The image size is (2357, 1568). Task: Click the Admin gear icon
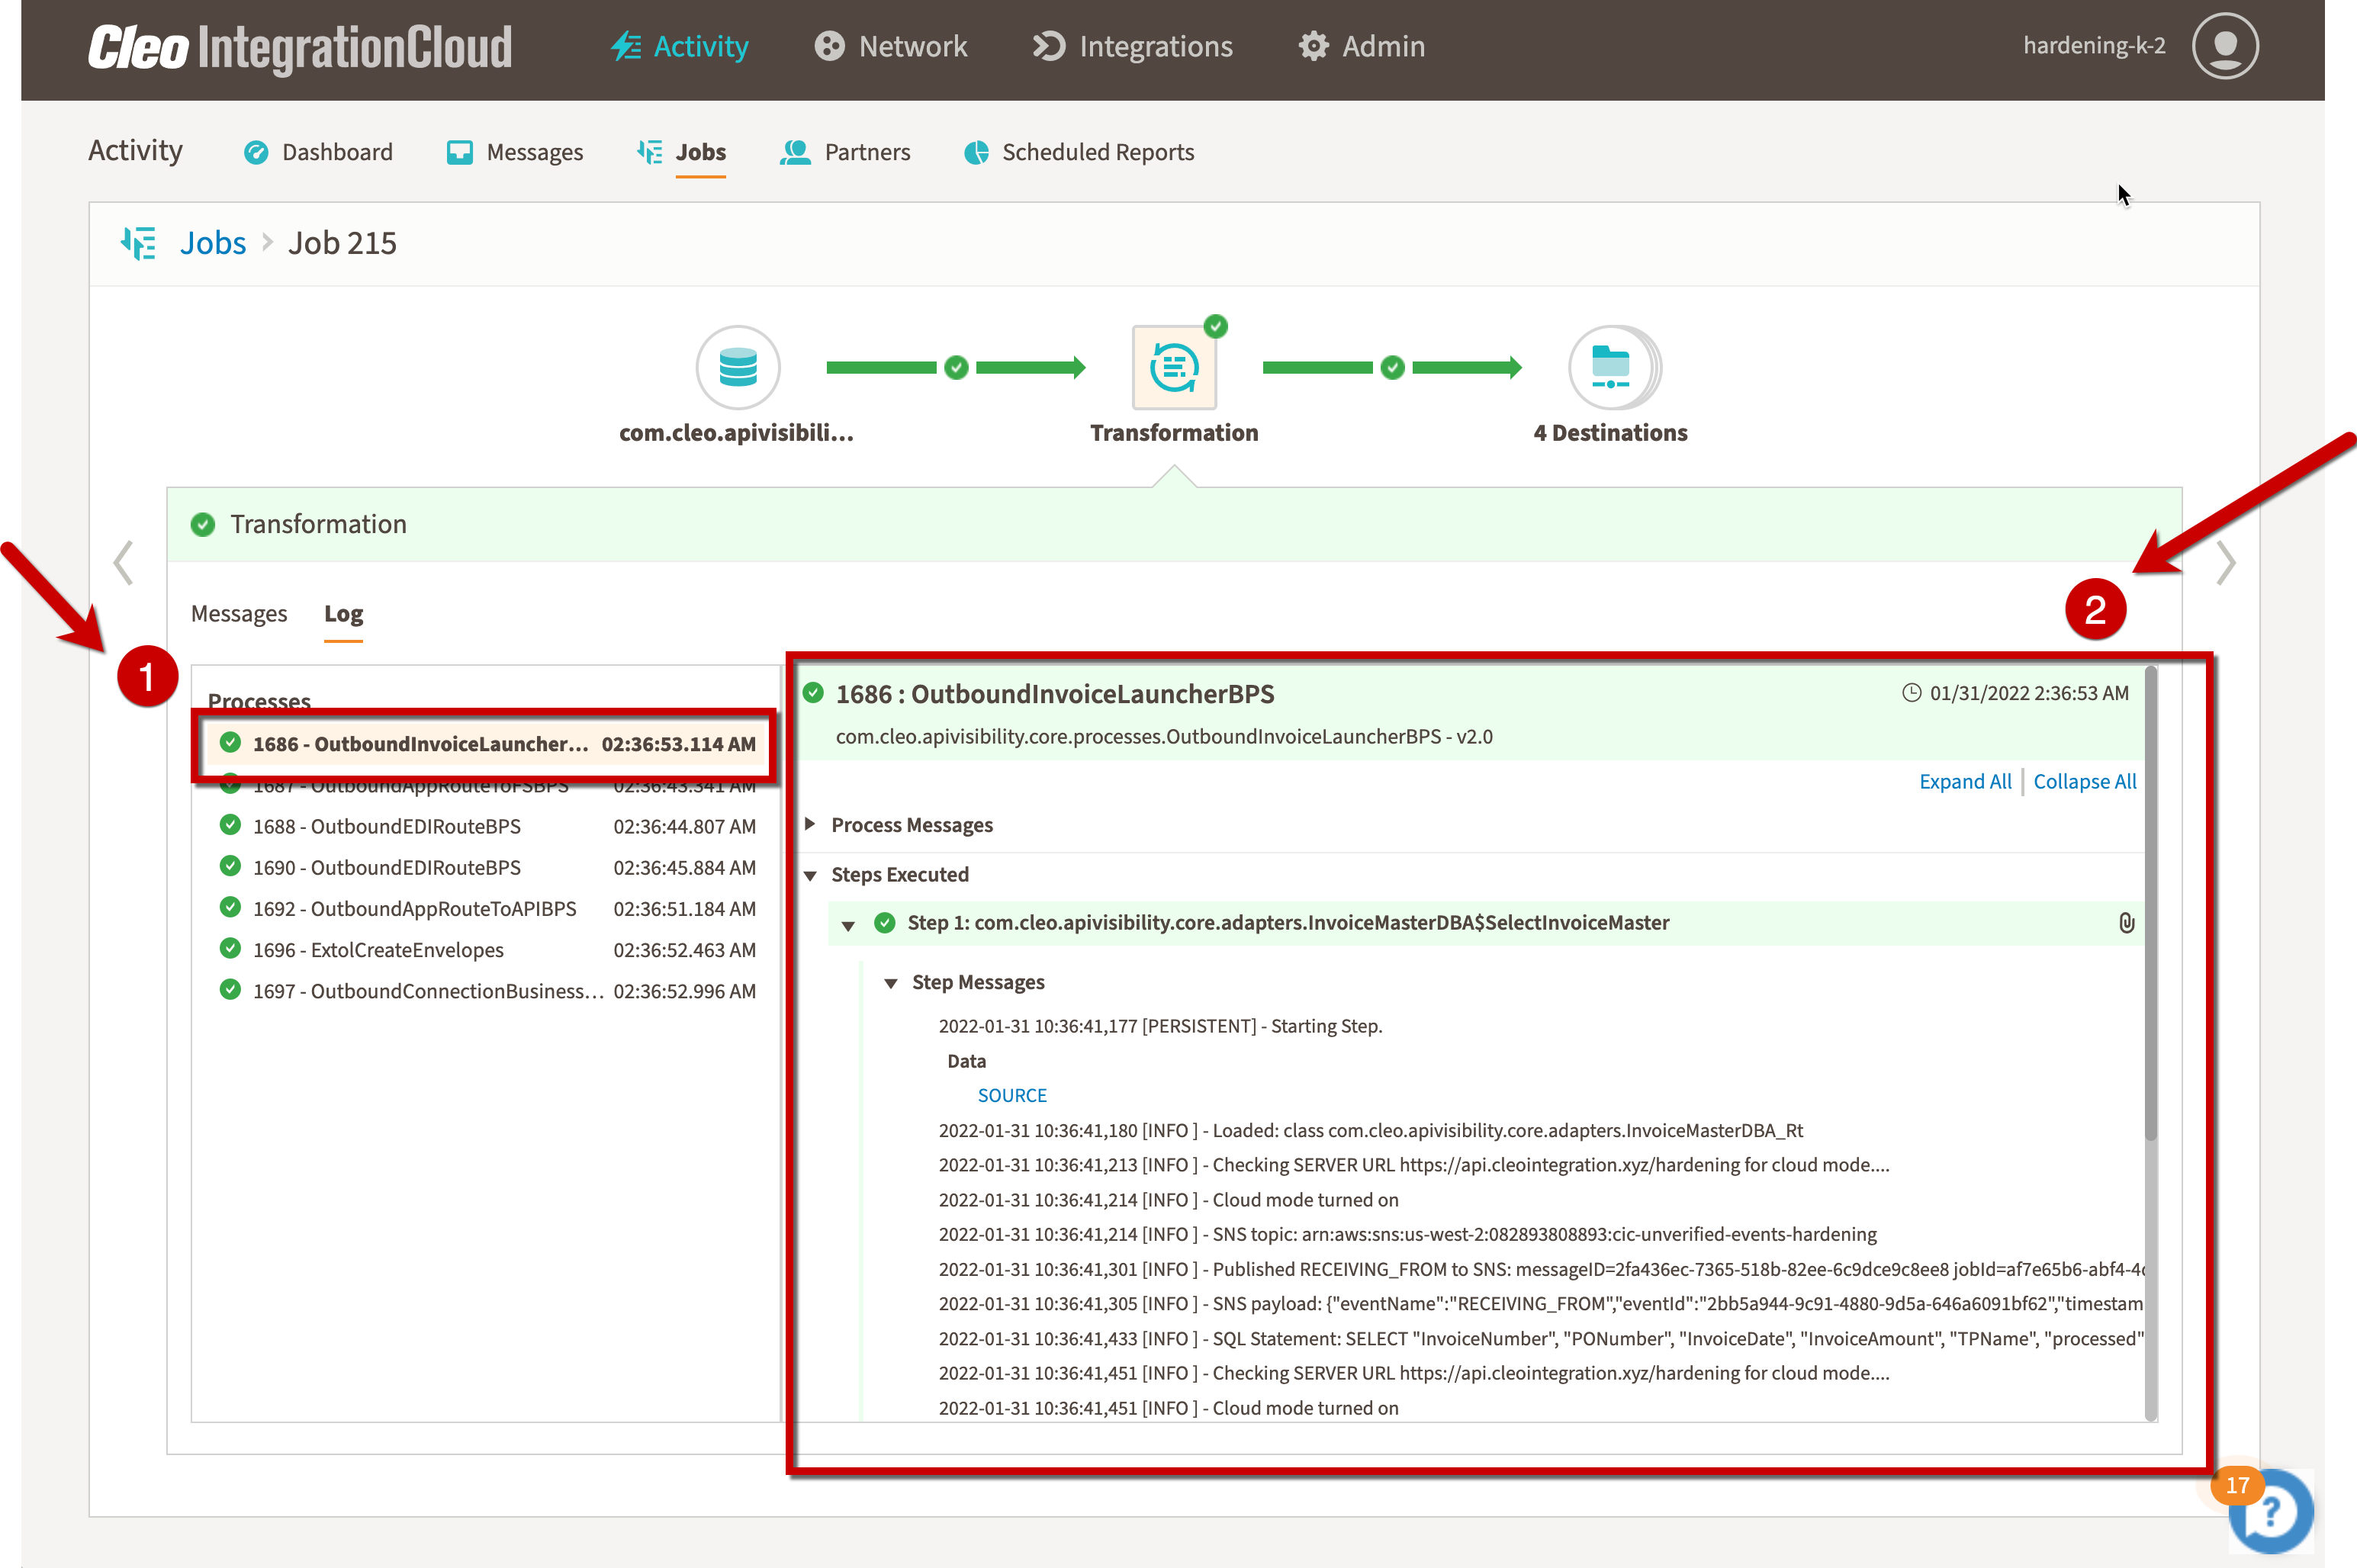click(x=1313, y=46)
